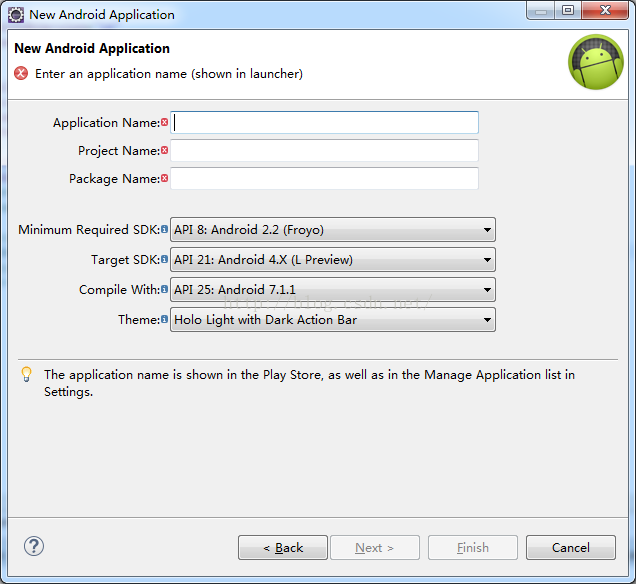Screen dimensions: 636x584
Task: Close the dialog window
Action: point(605,10)
